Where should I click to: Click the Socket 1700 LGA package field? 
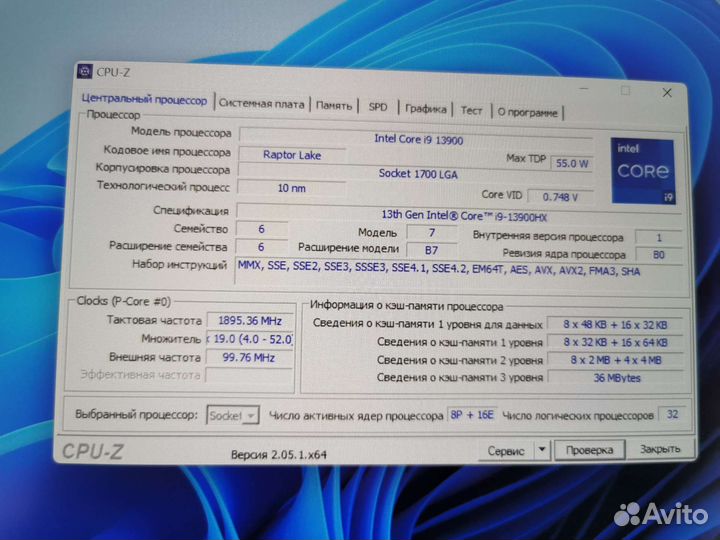tap(416, 174)
